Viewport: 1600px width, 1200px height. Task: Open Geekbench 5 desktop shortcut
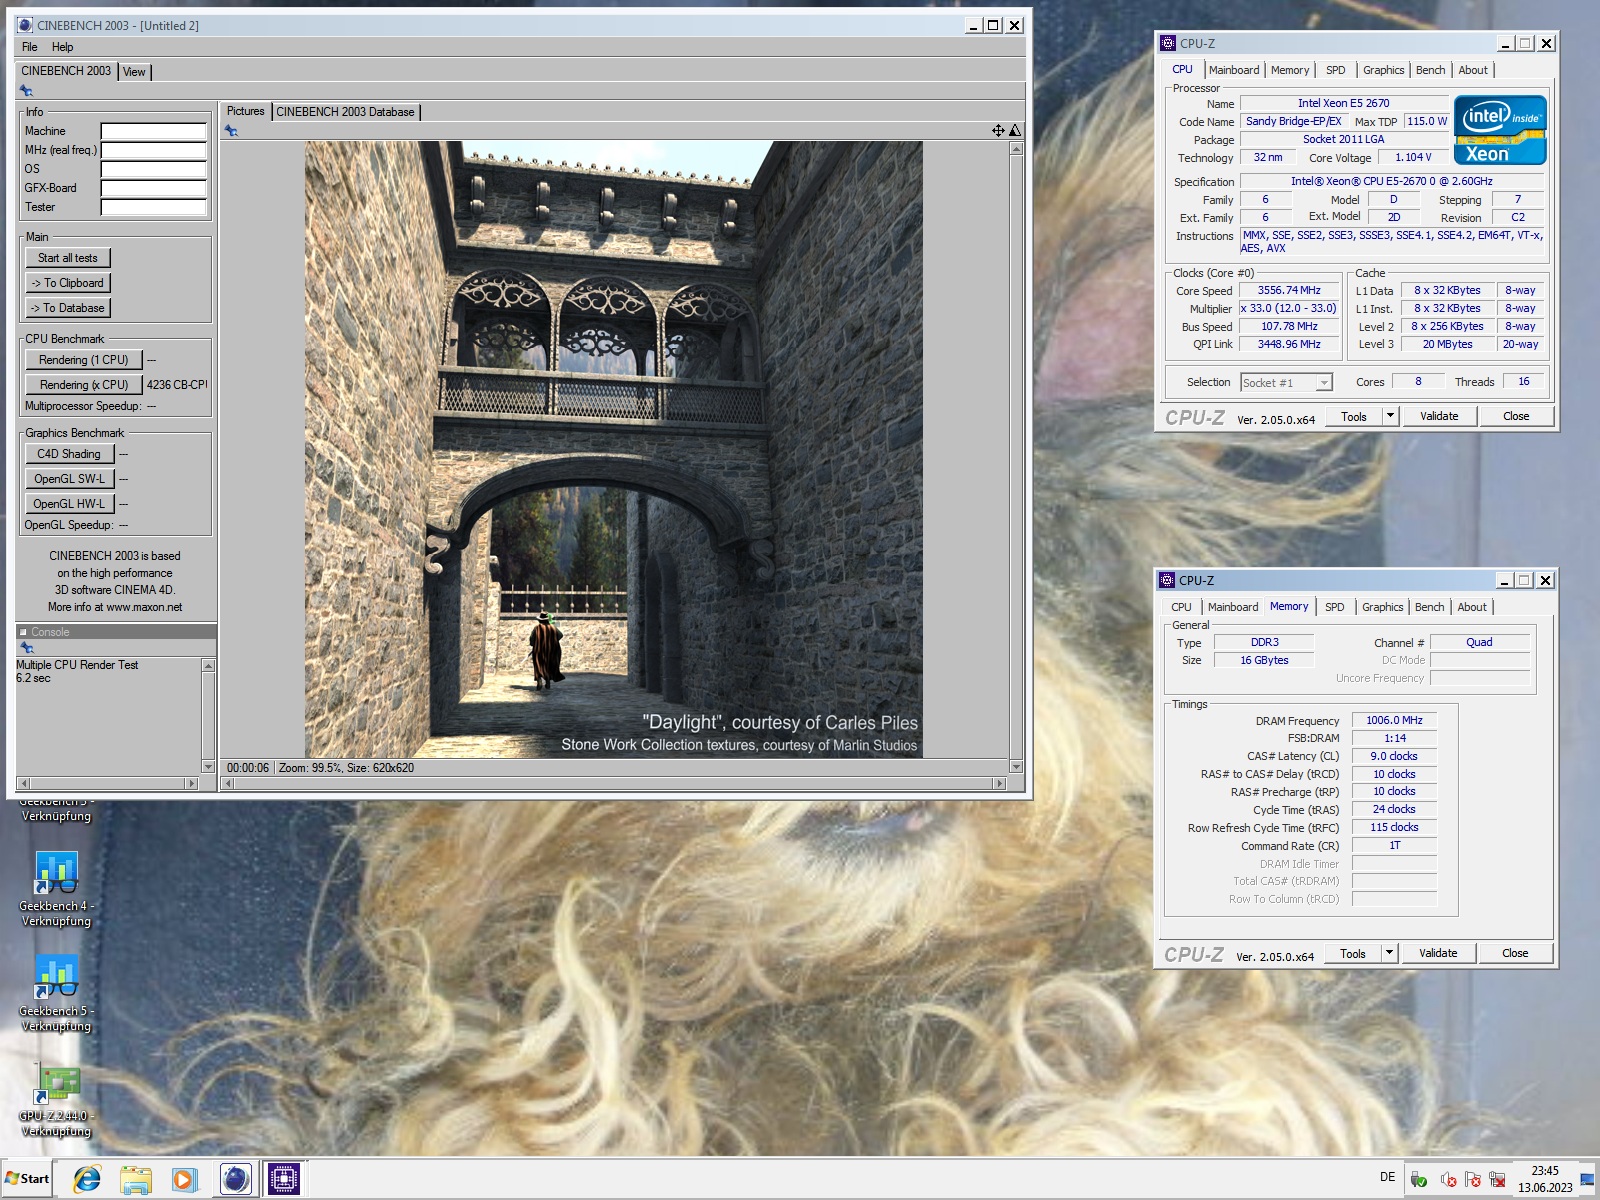[x=56, y=994]
